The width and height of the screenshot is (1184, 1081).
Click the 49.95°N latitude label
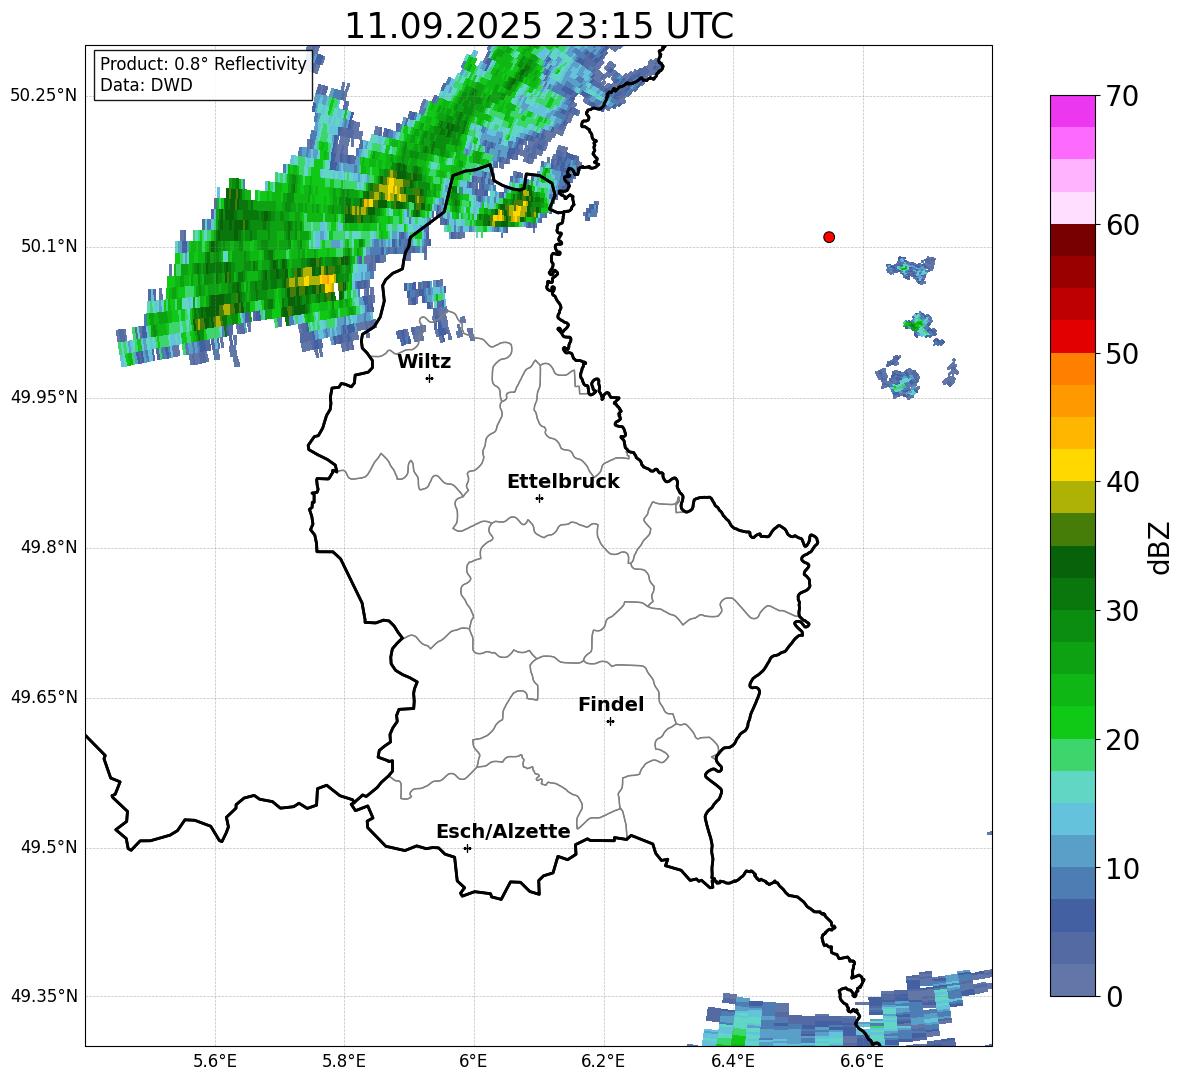pyautogui.click(x=44, y=397)
